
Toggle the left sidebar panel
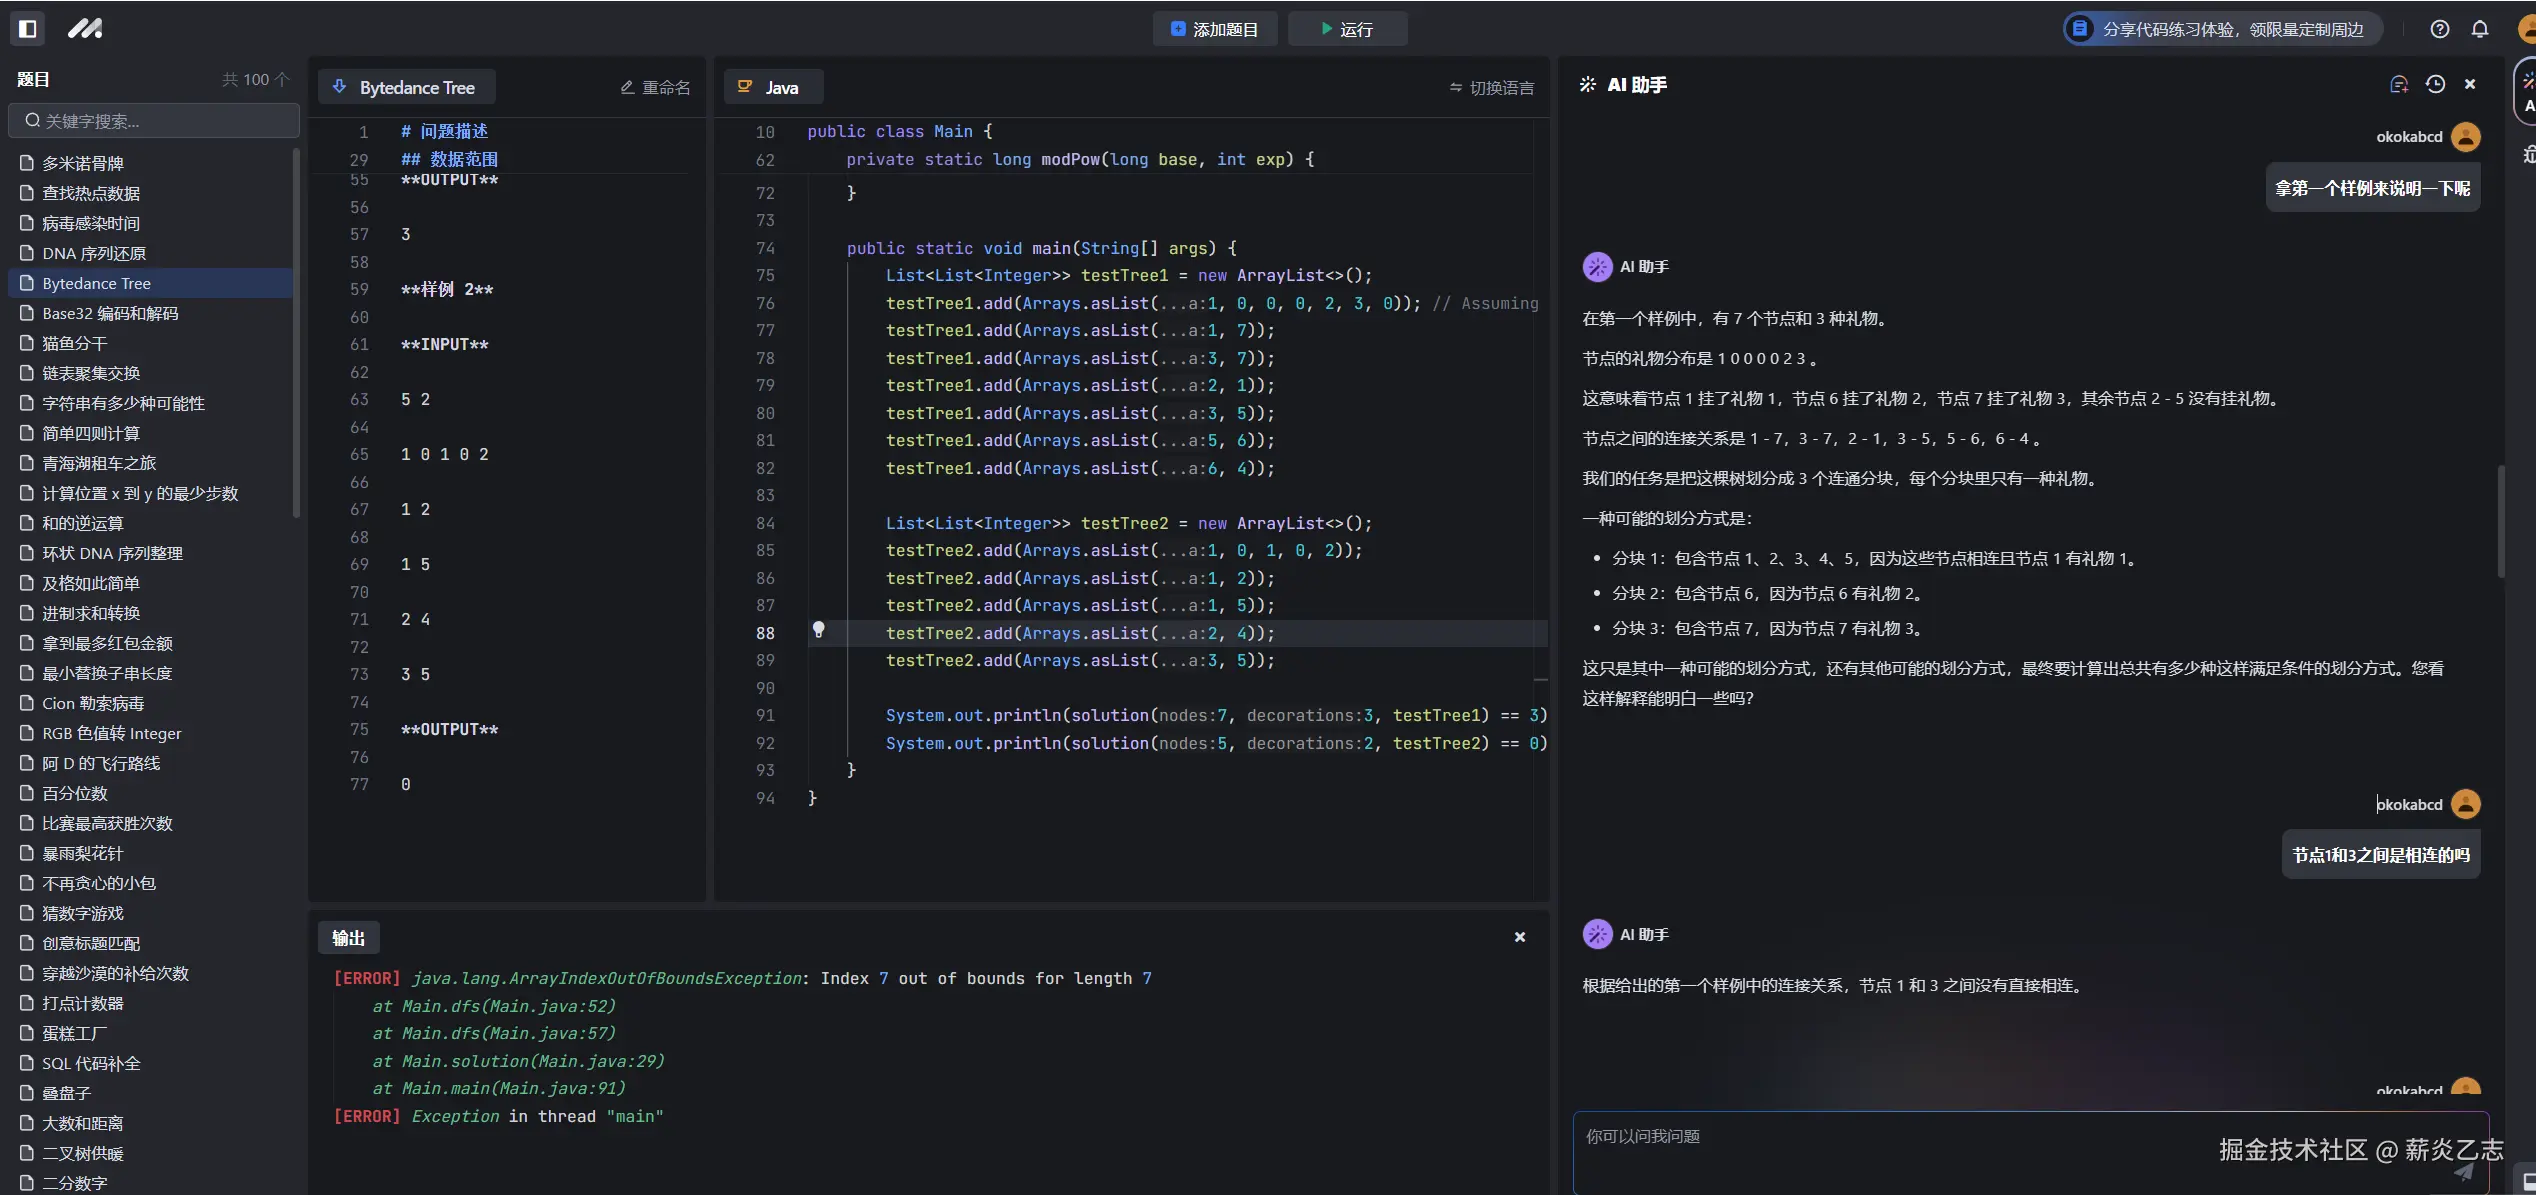point(27,28)
